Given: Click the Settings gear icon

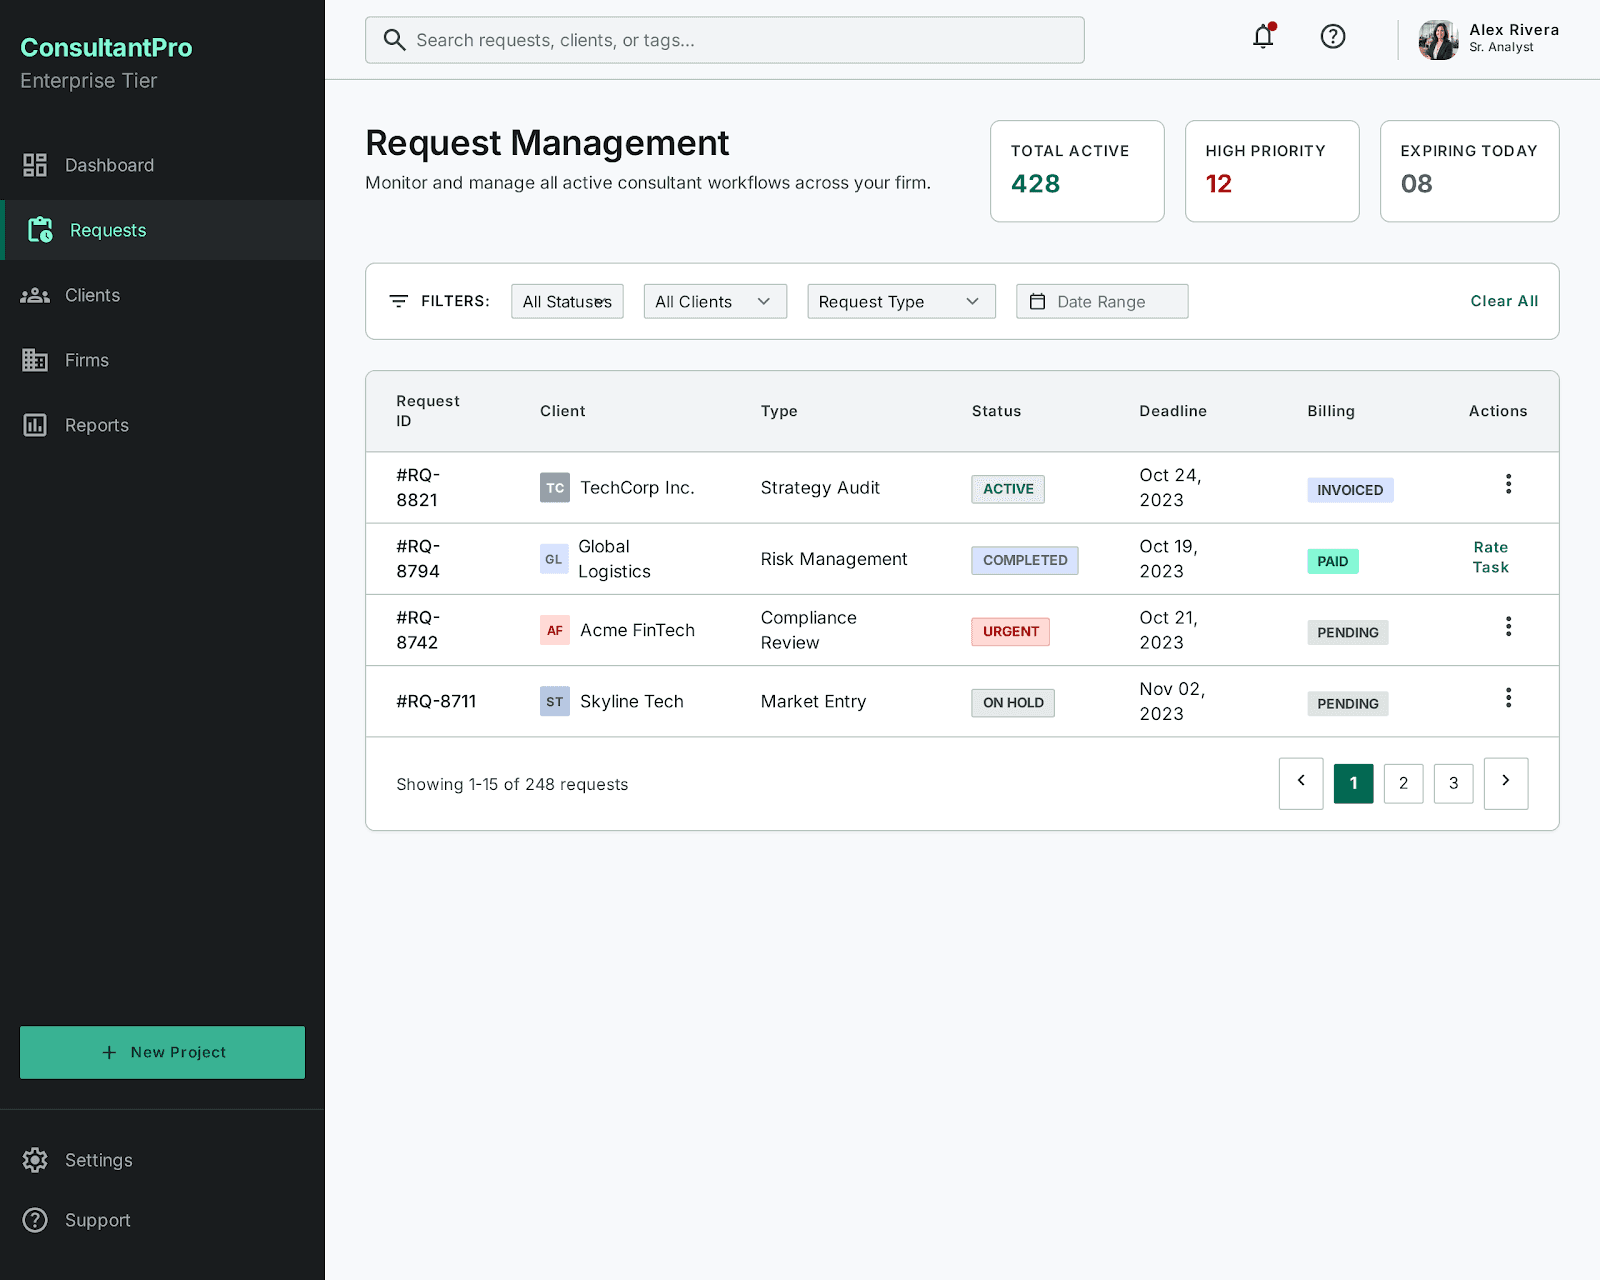Looking at the screenshot, I should 35,1160.
